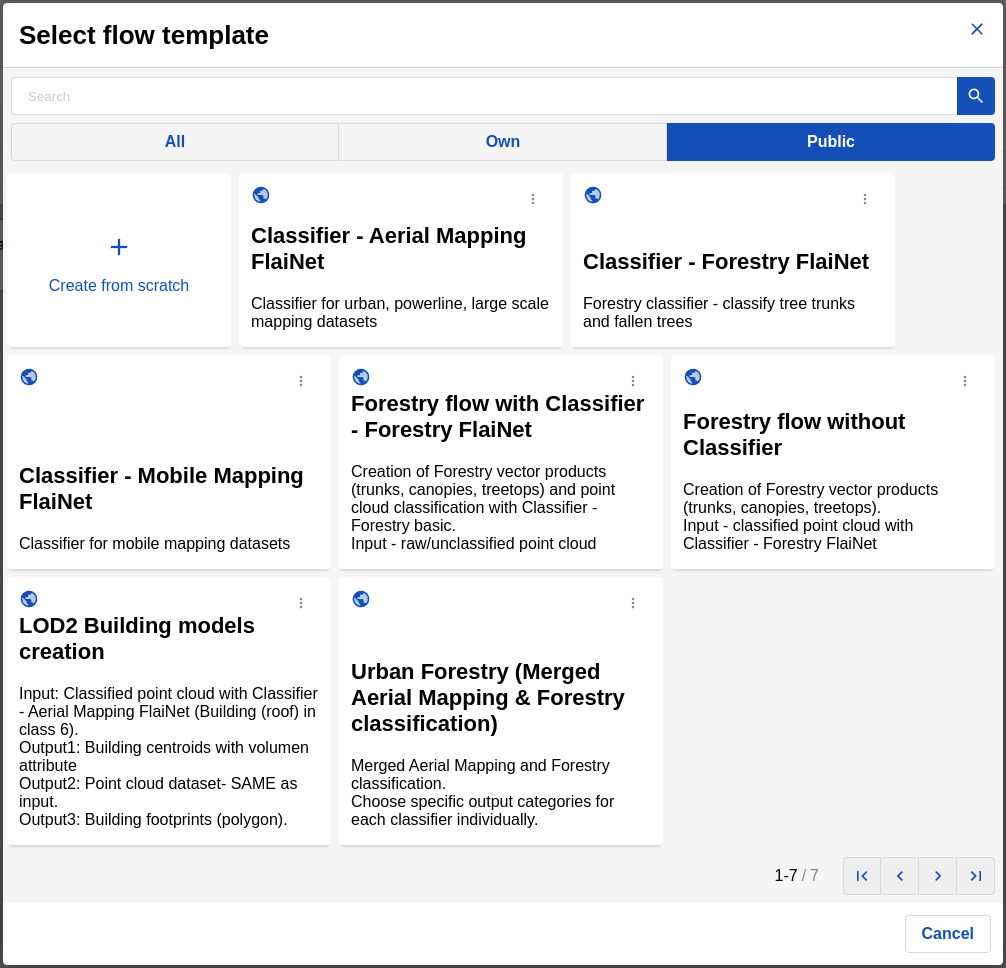The image size is (1006, 968).
Task: Click the 1-7 / 7 page count
Action: click(x=796, y=876)
